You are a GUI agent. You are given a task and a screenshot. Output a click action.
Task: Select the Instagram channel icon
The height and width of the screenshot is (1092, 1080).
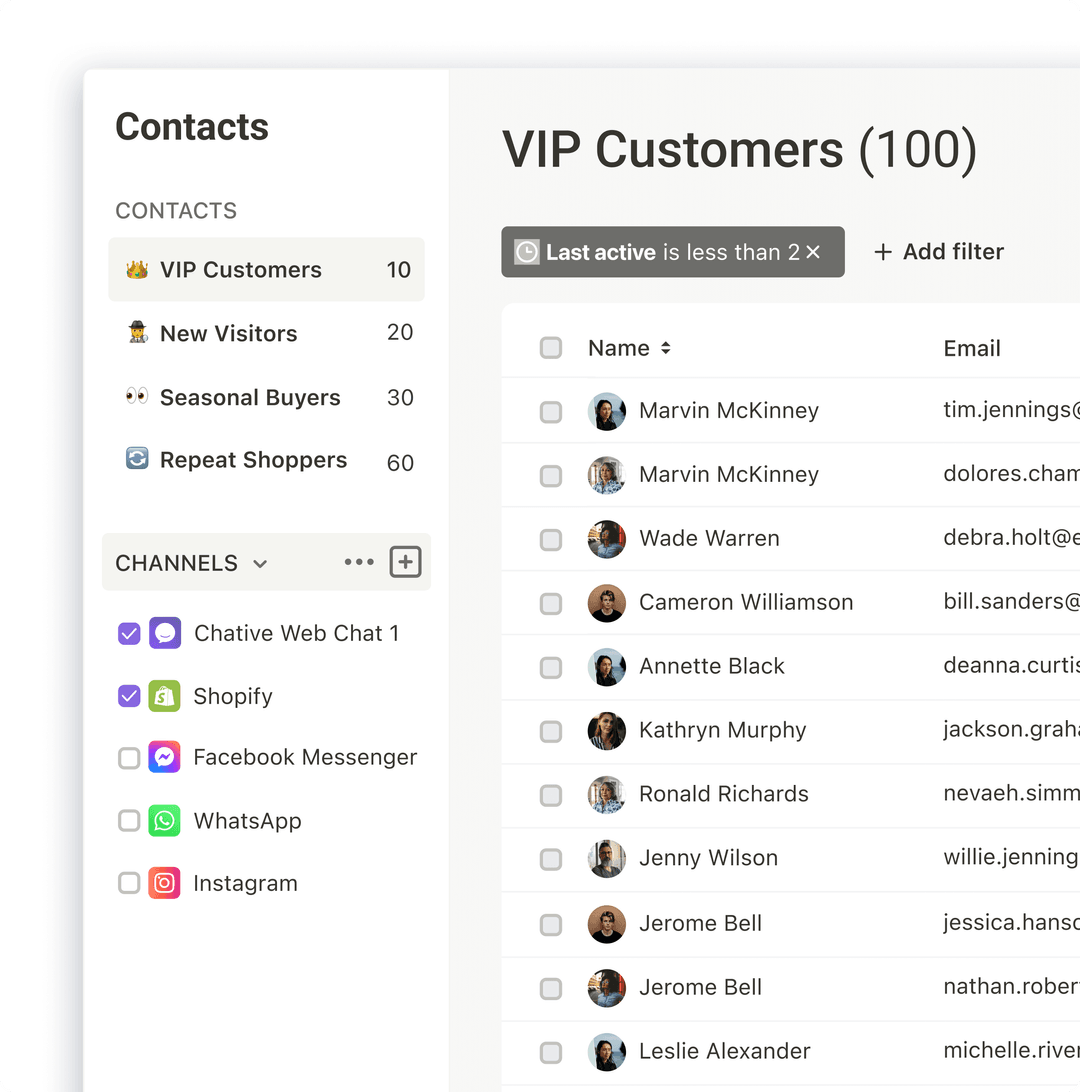(x=164, y=883)
